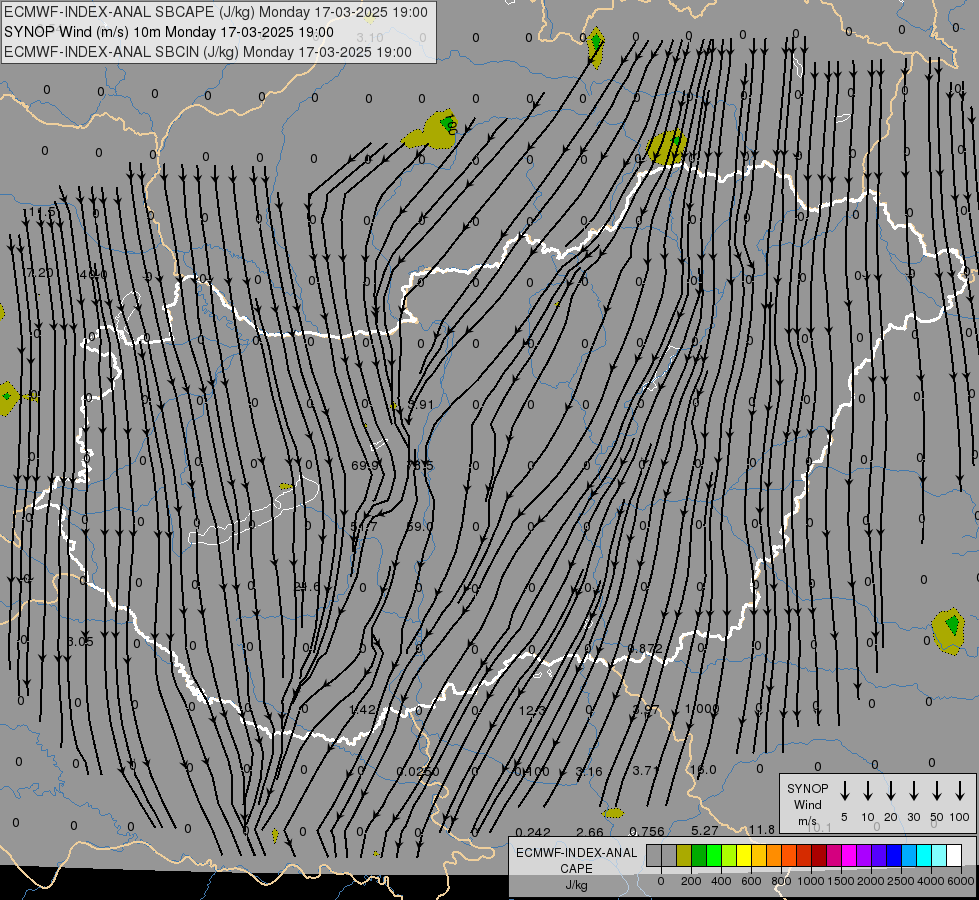This screenshot has height=900, width=979.
Task: Click the '600' tick label on the CAPE scale
Action: click(x=751, y=881)
